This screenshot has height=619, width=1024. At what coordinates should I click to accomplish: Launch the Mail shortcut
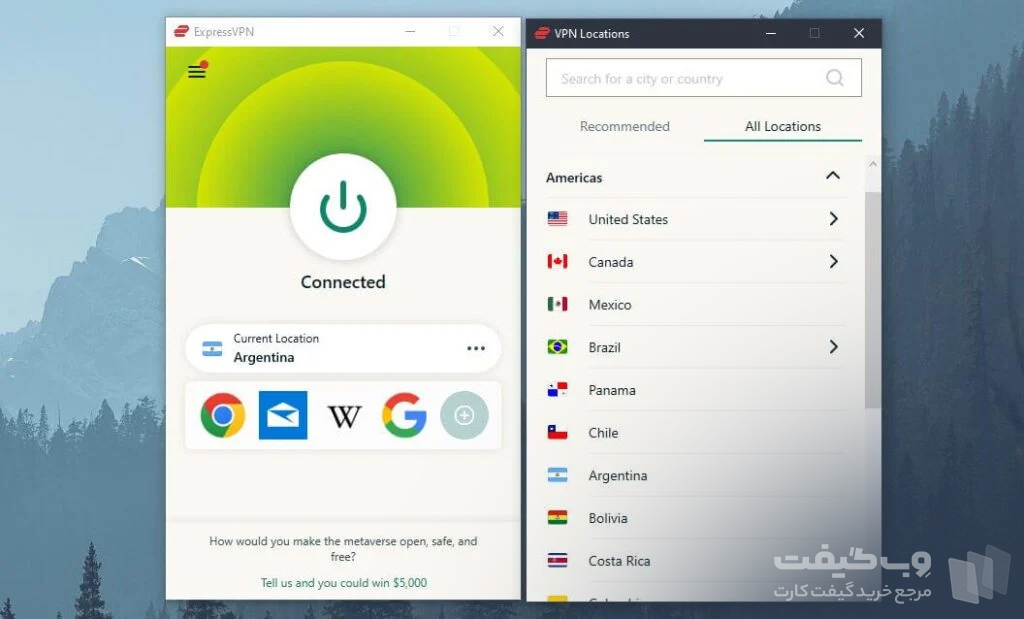[283, 415]
